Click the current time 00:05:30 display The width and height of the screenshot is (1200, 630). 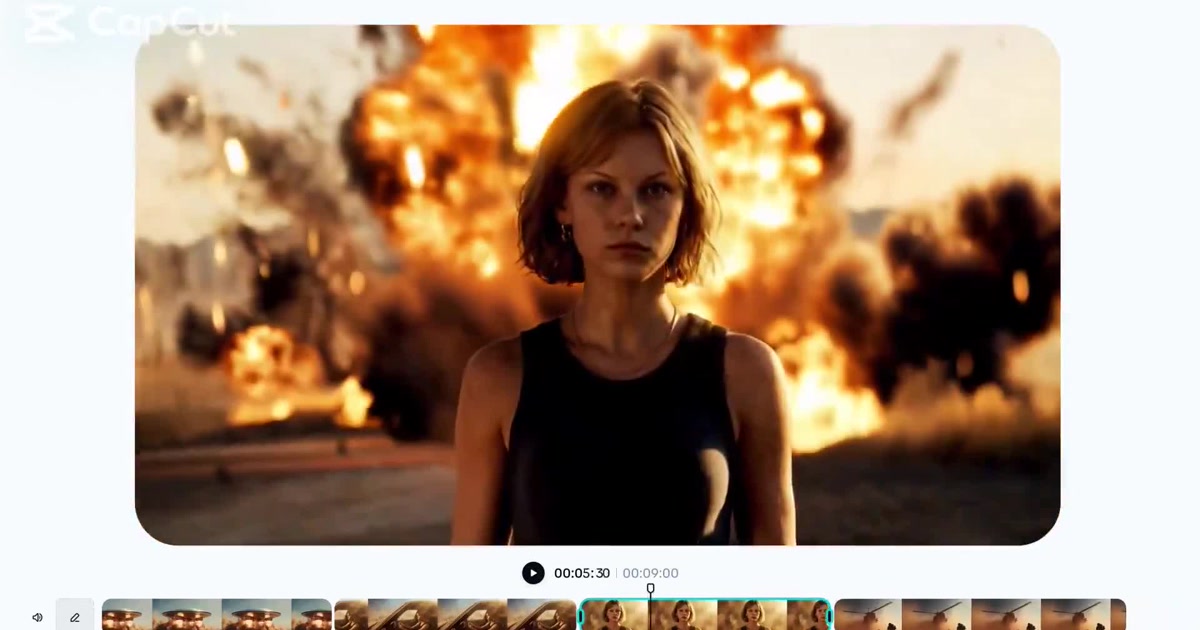[x=581, y=573]
